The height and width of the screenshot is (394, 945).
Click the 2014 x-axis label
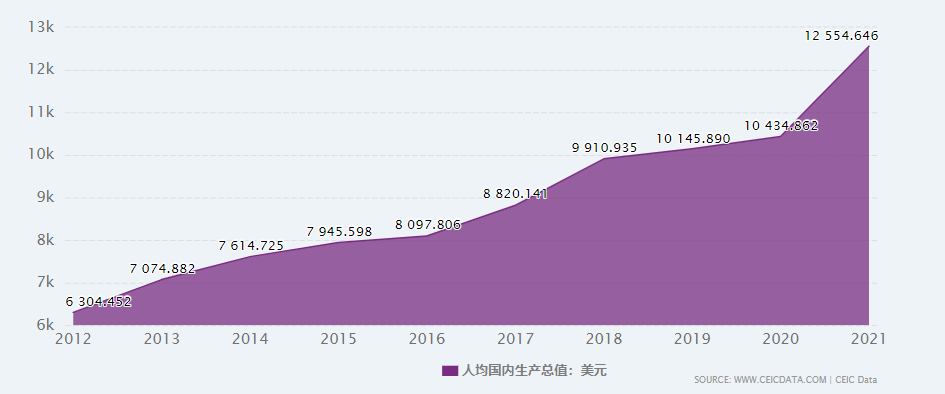pyautogui.click(x=250, y=339)
